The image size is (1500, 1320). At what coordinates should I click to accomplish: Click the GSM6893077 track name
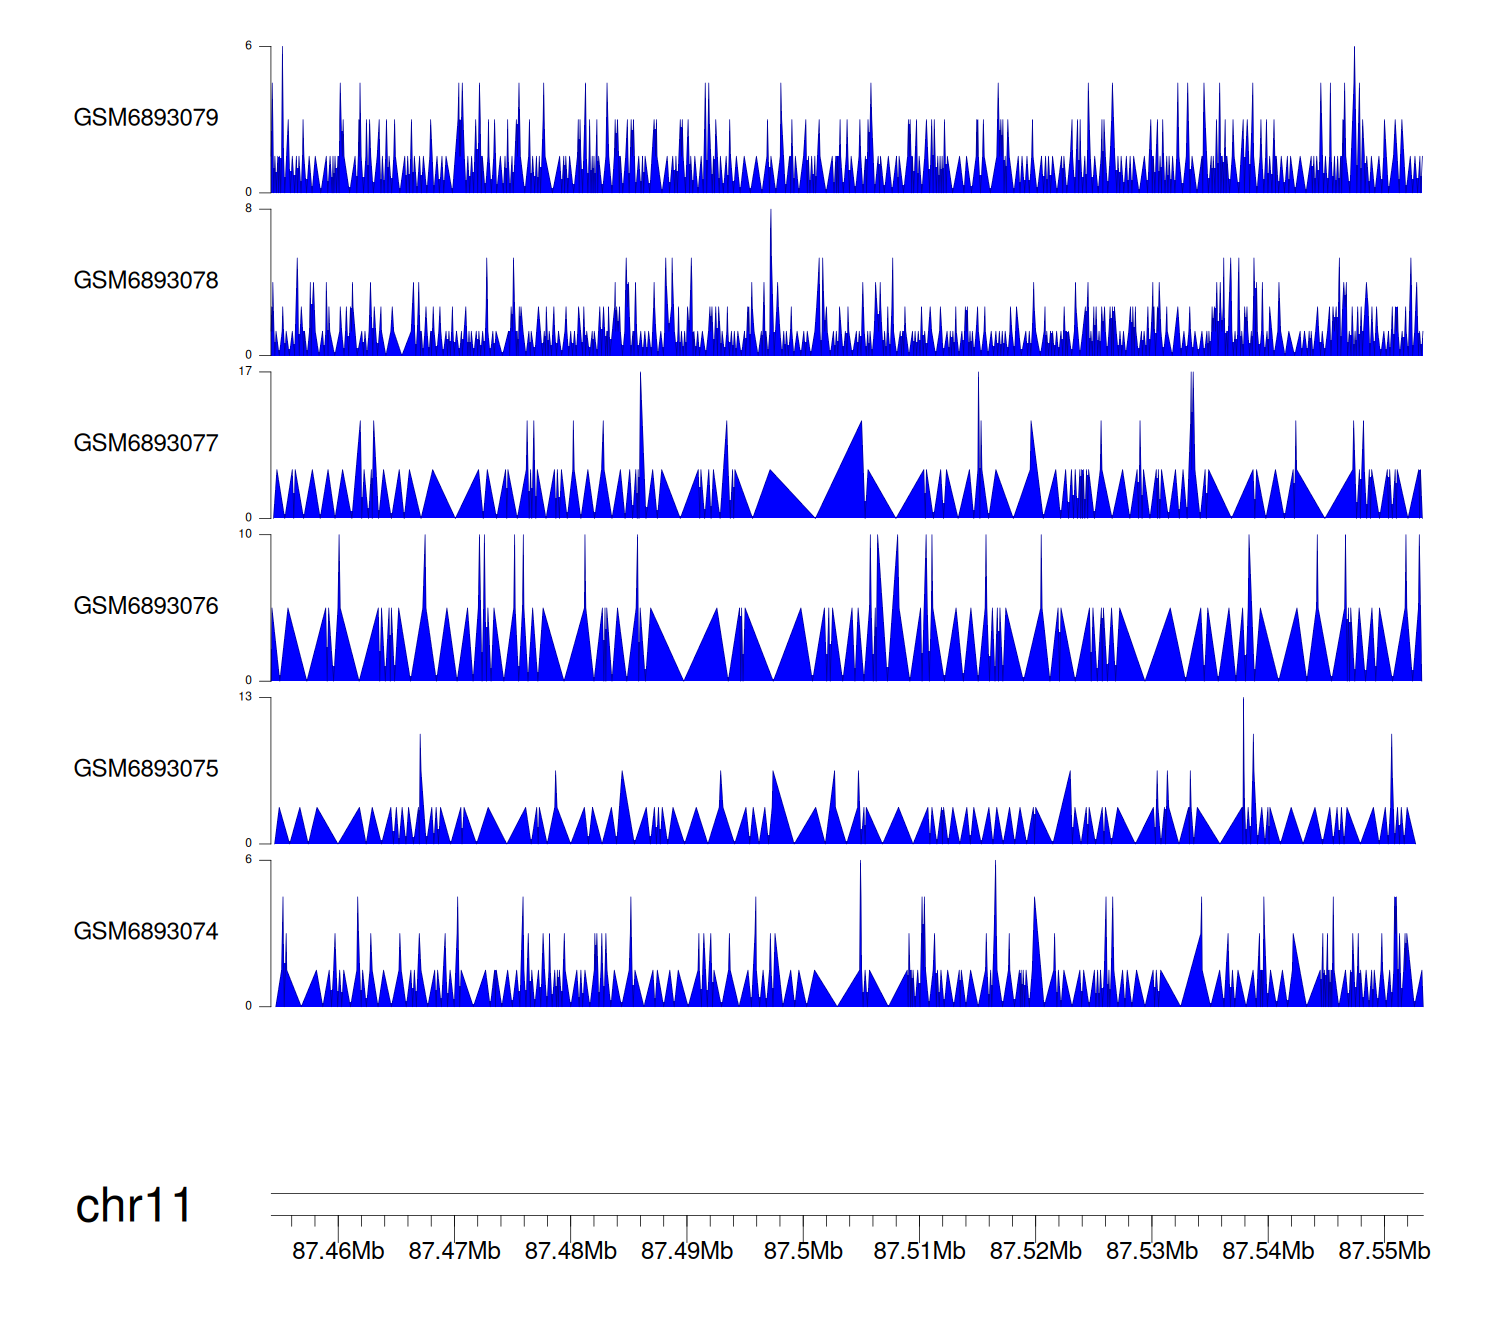coord(146,444)
